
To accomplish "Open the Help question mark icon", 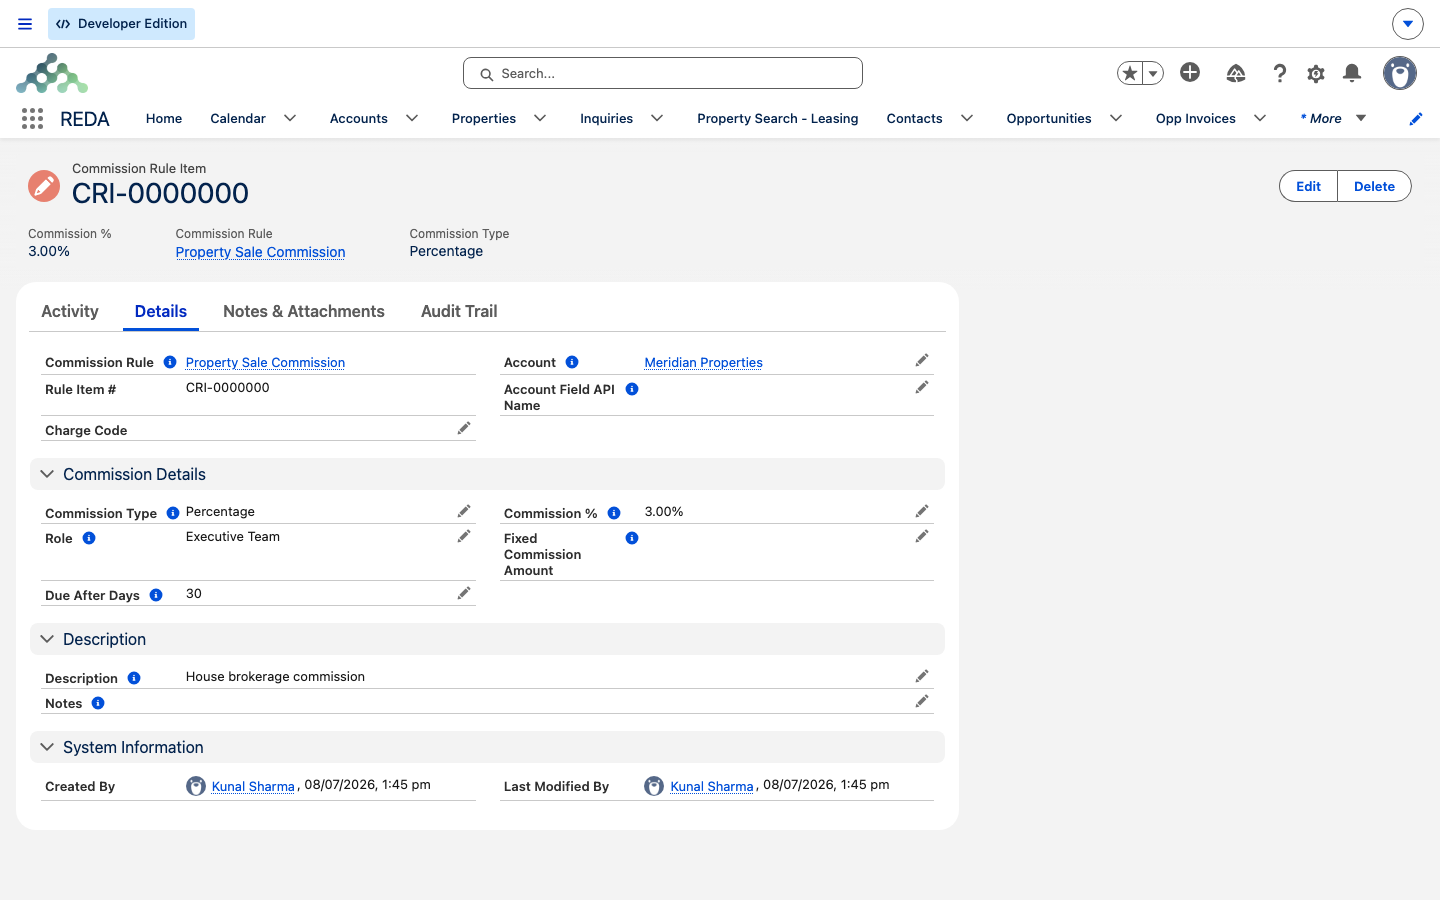I will coord(1280,73).
